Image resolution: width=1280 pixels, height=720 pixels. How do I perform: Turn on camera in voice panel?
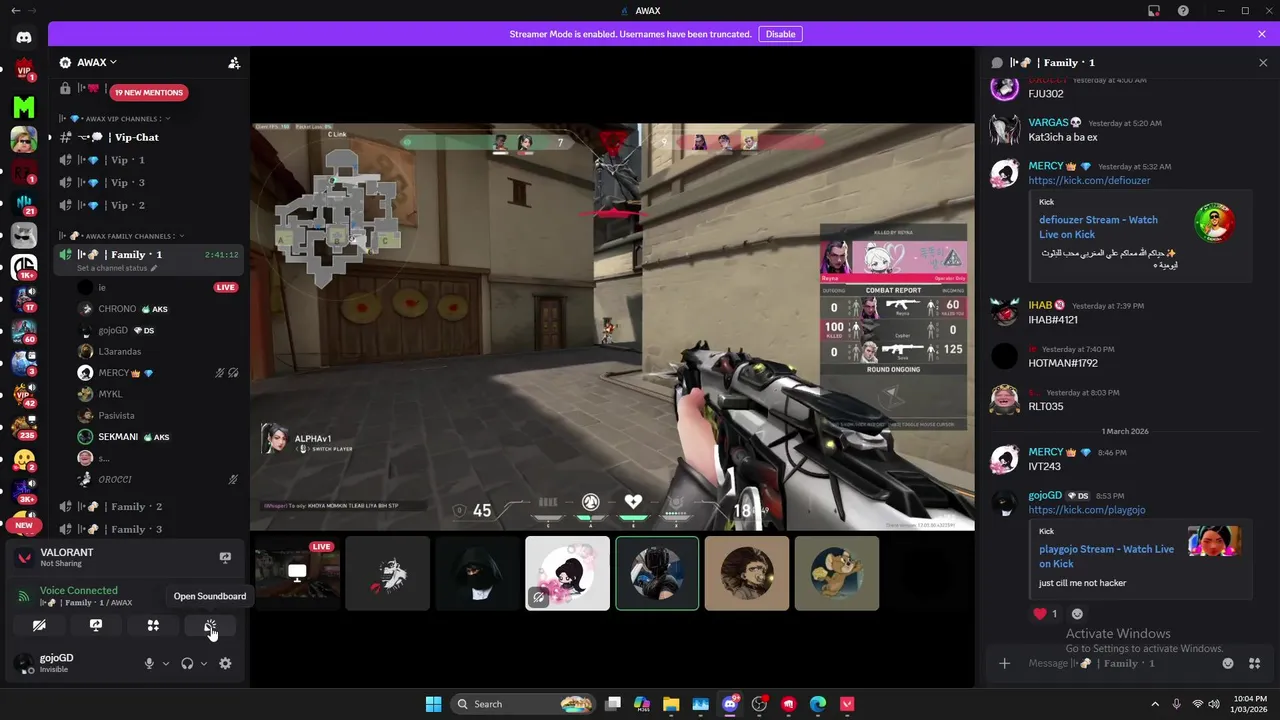(39, 625)
